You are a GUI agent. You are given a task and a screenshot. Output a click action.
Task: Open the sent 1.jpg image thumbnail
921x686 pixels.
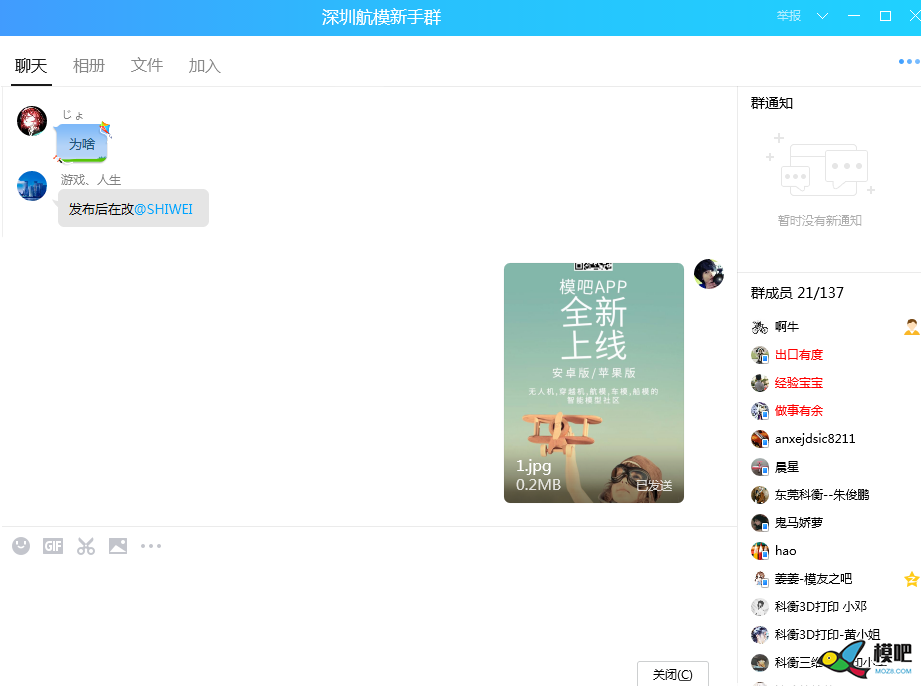coord(594,383)
